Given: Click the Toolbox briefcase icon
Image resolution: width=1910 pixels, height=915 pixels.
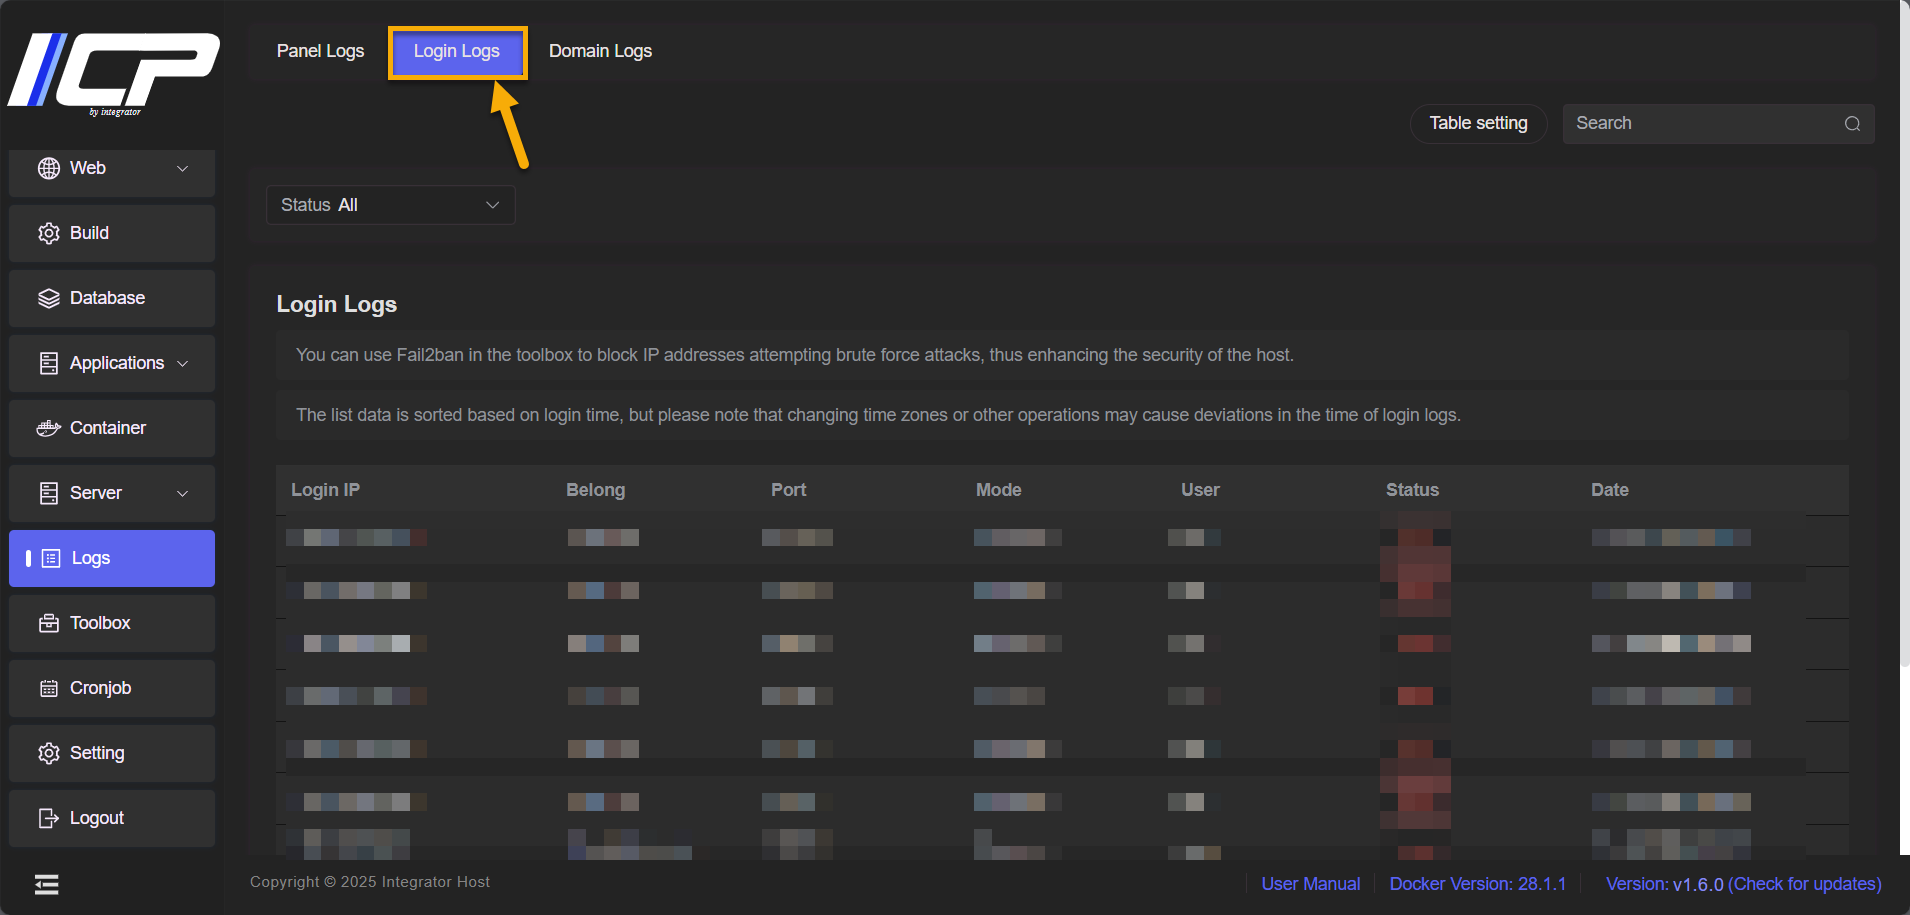Looking at the screenshot, I should 49,623.
